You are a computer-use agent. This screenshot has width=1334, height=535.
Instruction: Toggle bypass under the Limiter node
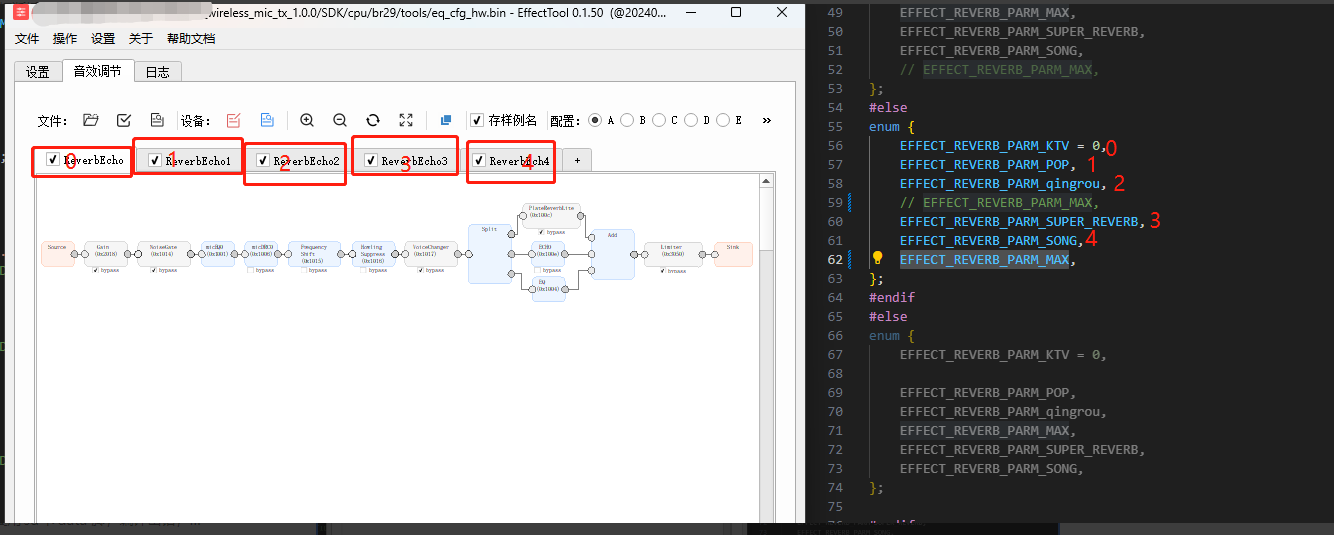pos(663,271)
